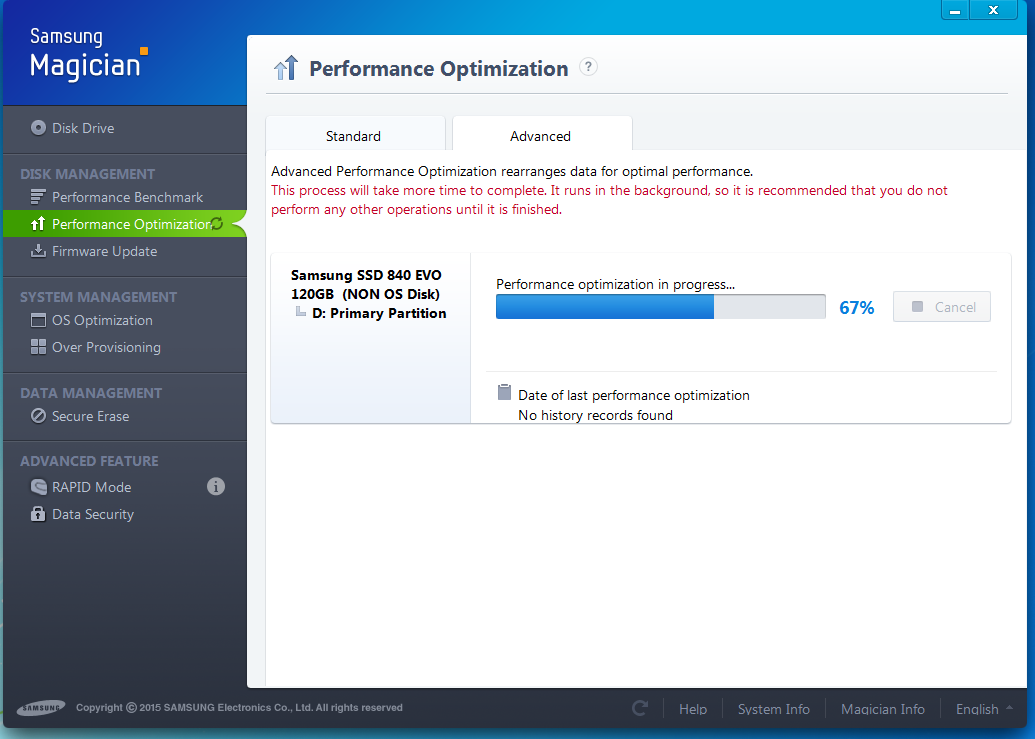Click the RAPID Mode drive icon
Screen dimensions: 1035x739
(38, 487)
